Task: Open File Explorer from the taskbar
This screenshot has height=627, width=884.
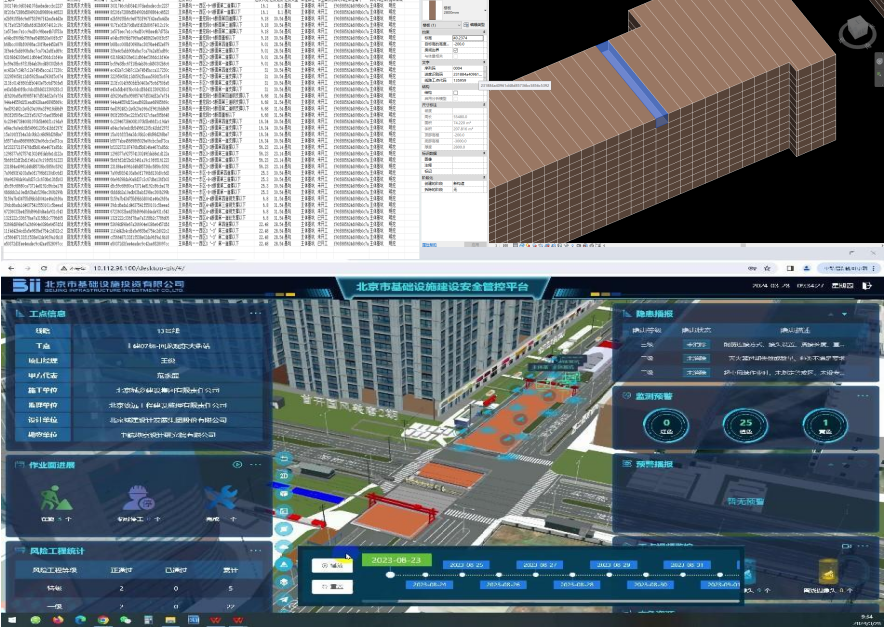Action: point(170,620)
